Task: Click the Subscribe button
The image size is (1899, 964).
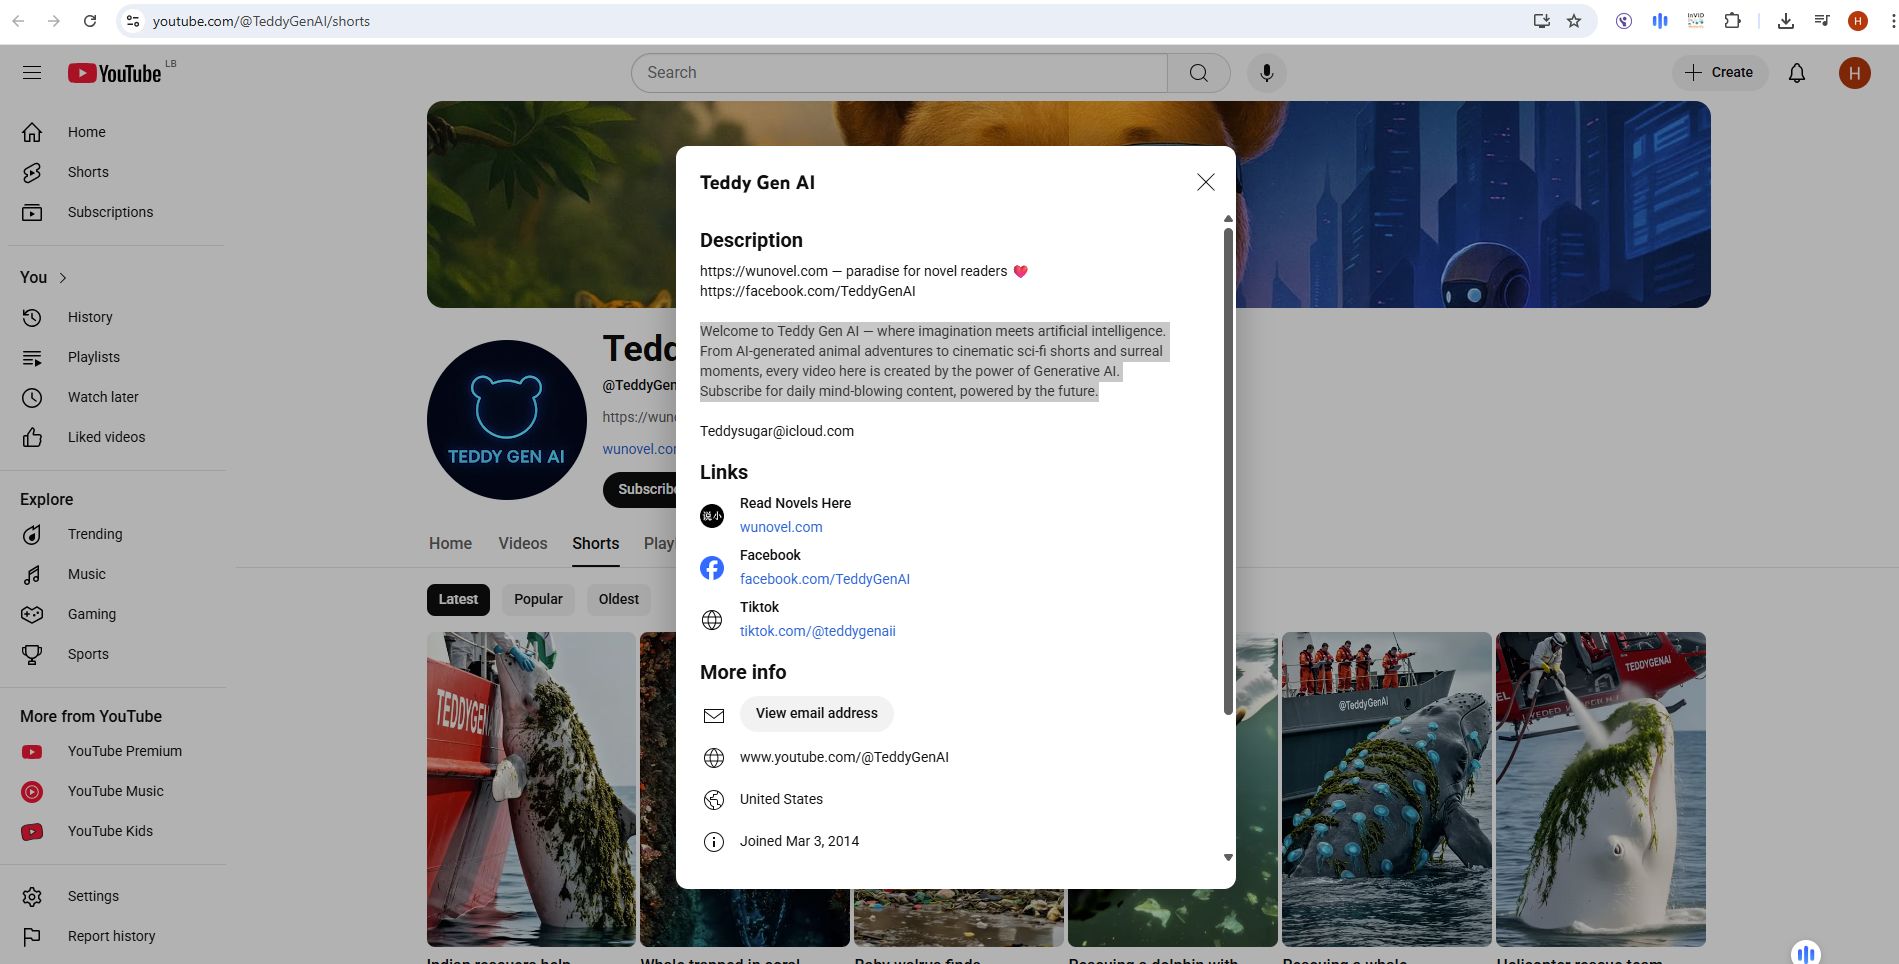Action: point(640,489)
